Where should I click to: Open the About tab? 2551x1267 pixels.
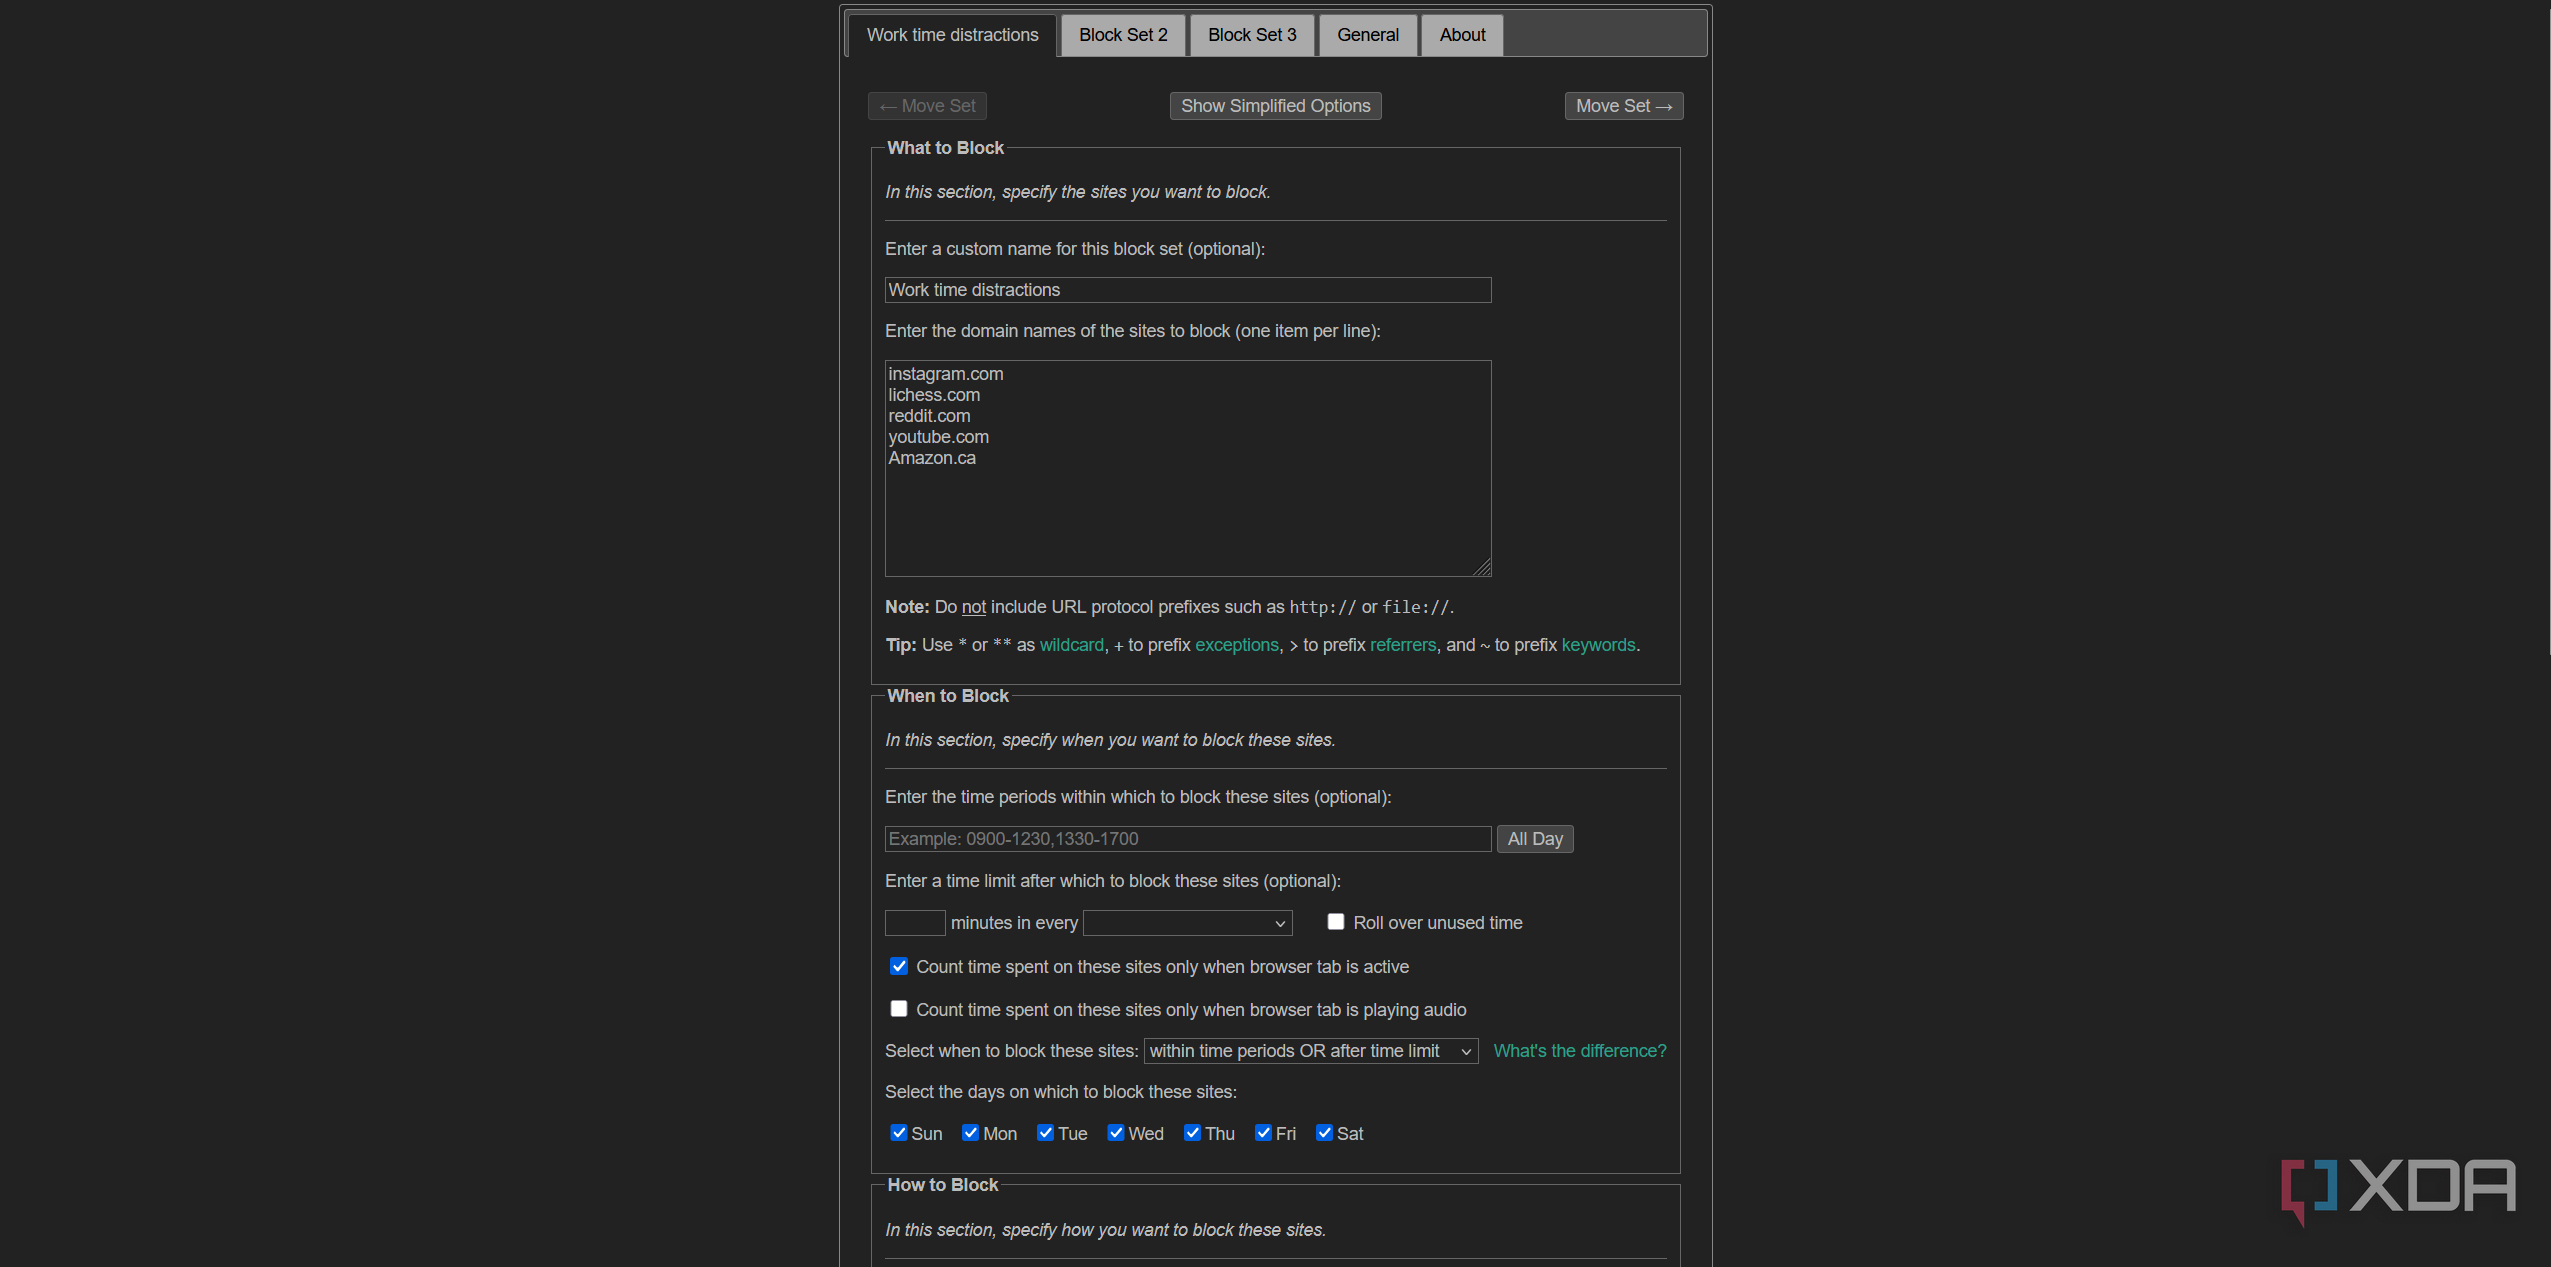tap(1461, 35)
